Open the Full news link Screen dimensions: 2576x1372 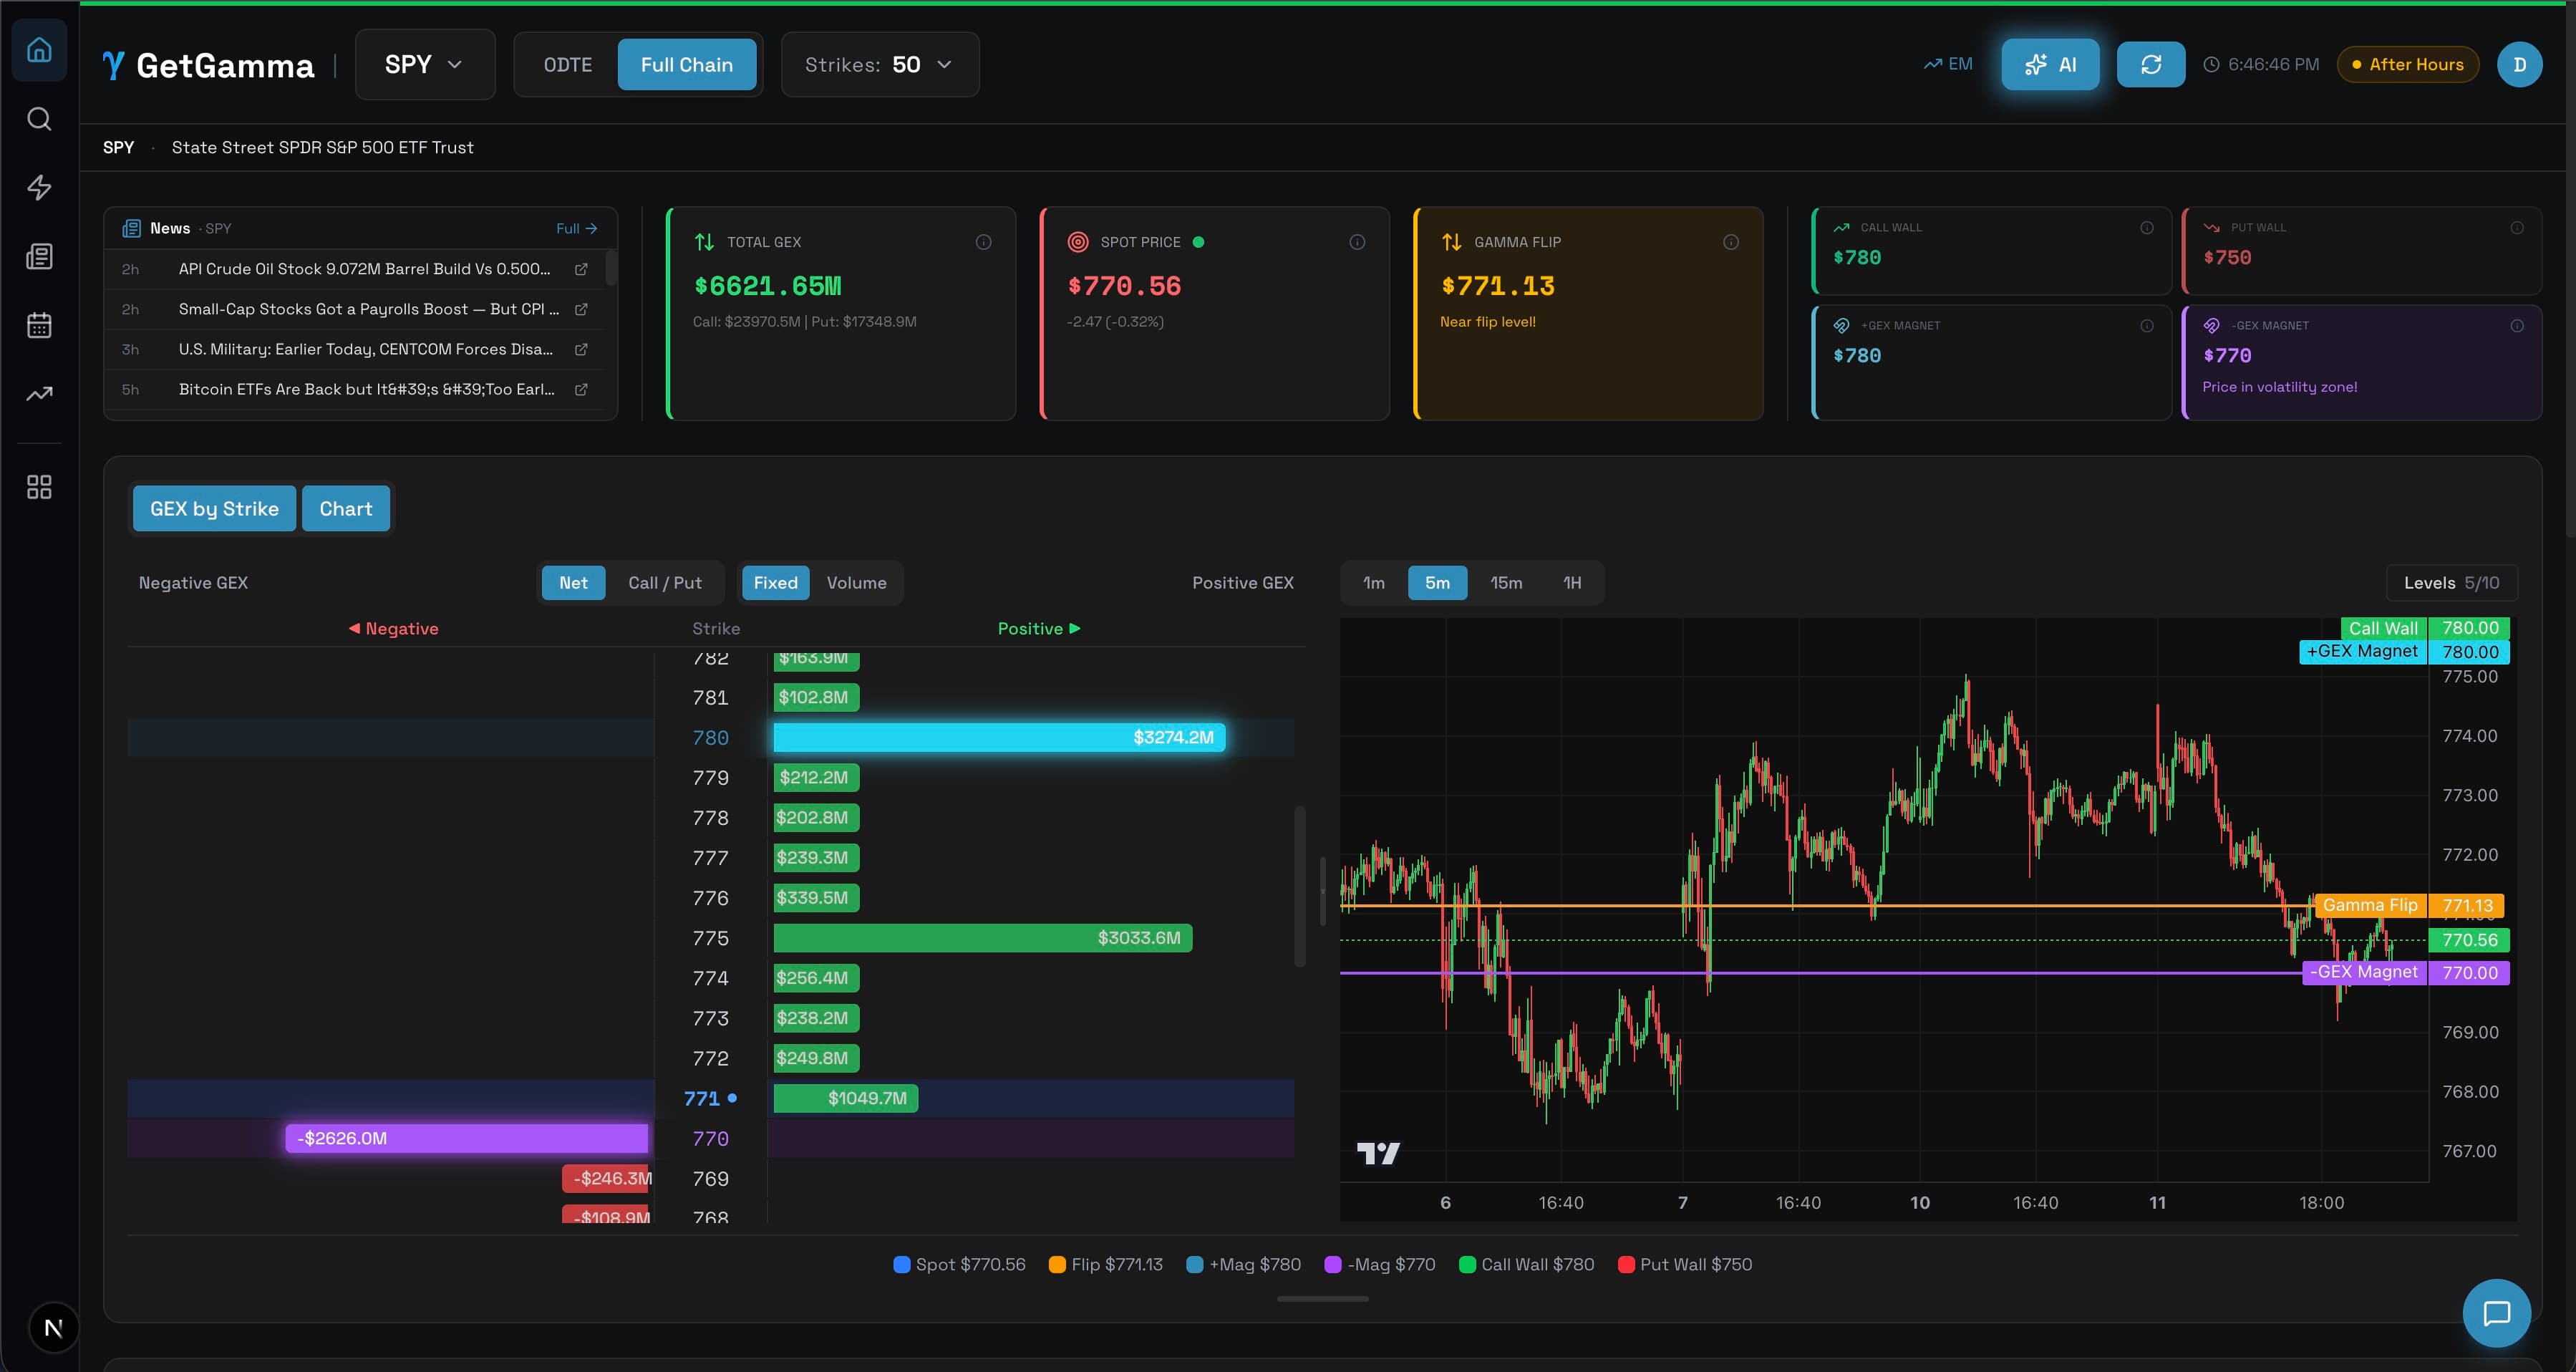576,228
